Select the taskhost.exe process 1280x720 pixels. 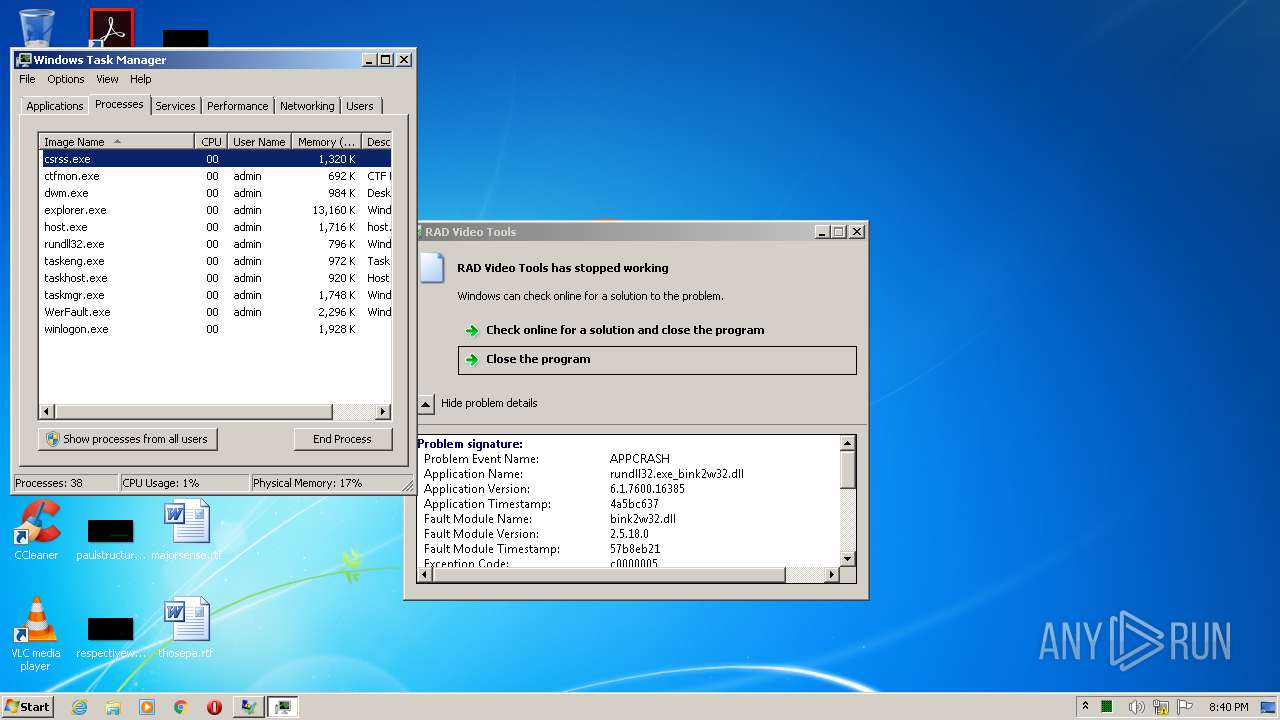pos(215,278)
